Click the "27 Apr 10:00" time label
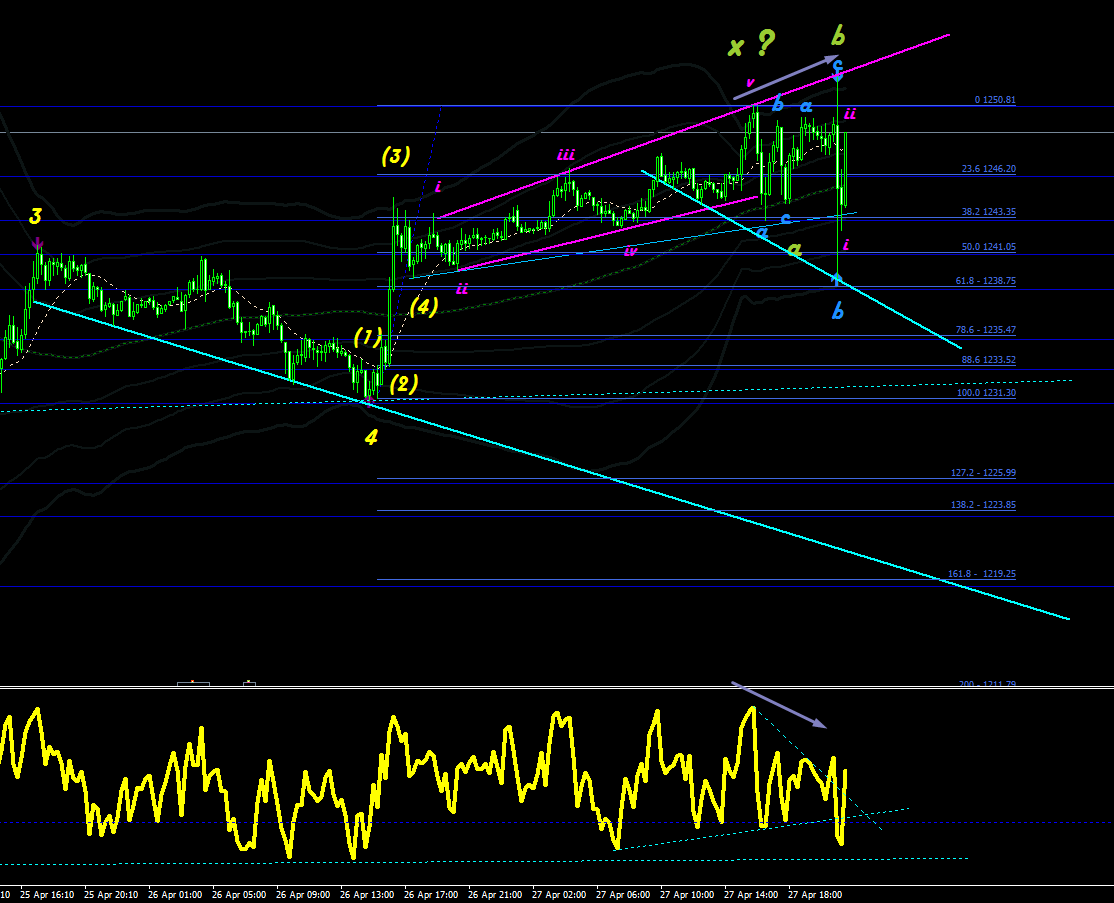The image size is (1114, 903). [686, 894]
